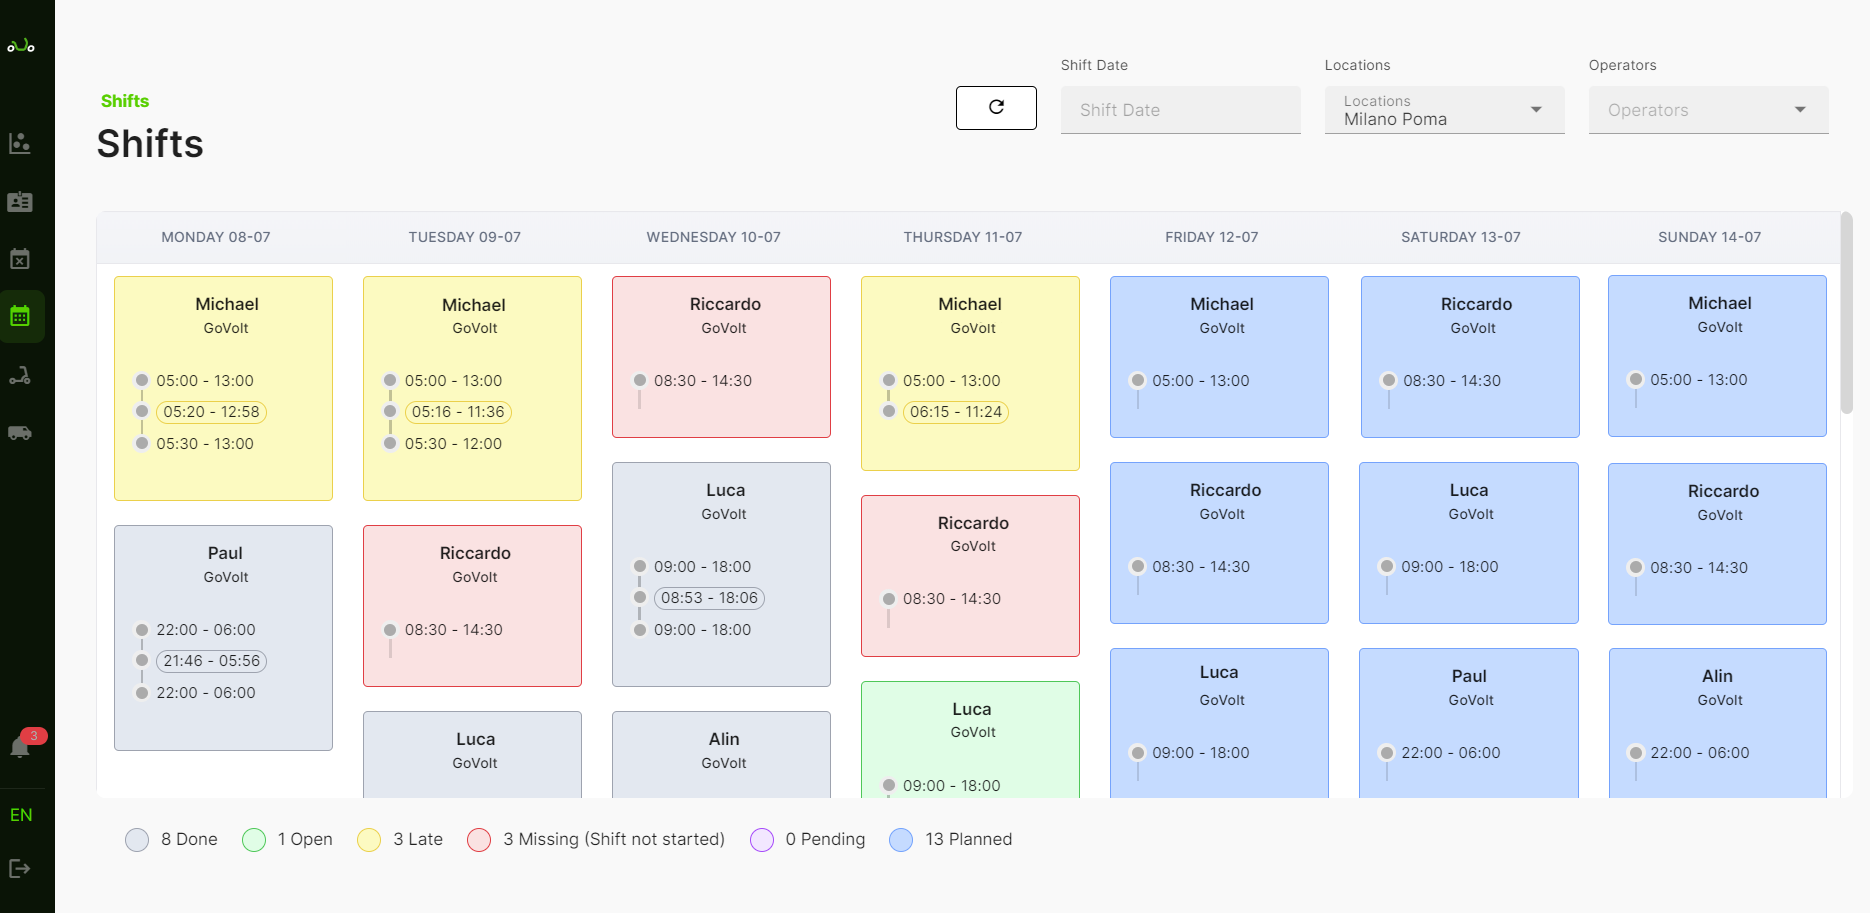Viewport: 1870px width, 913px height.
Task: Open the operator ID card sidebar icon
Action: point(20,202)
